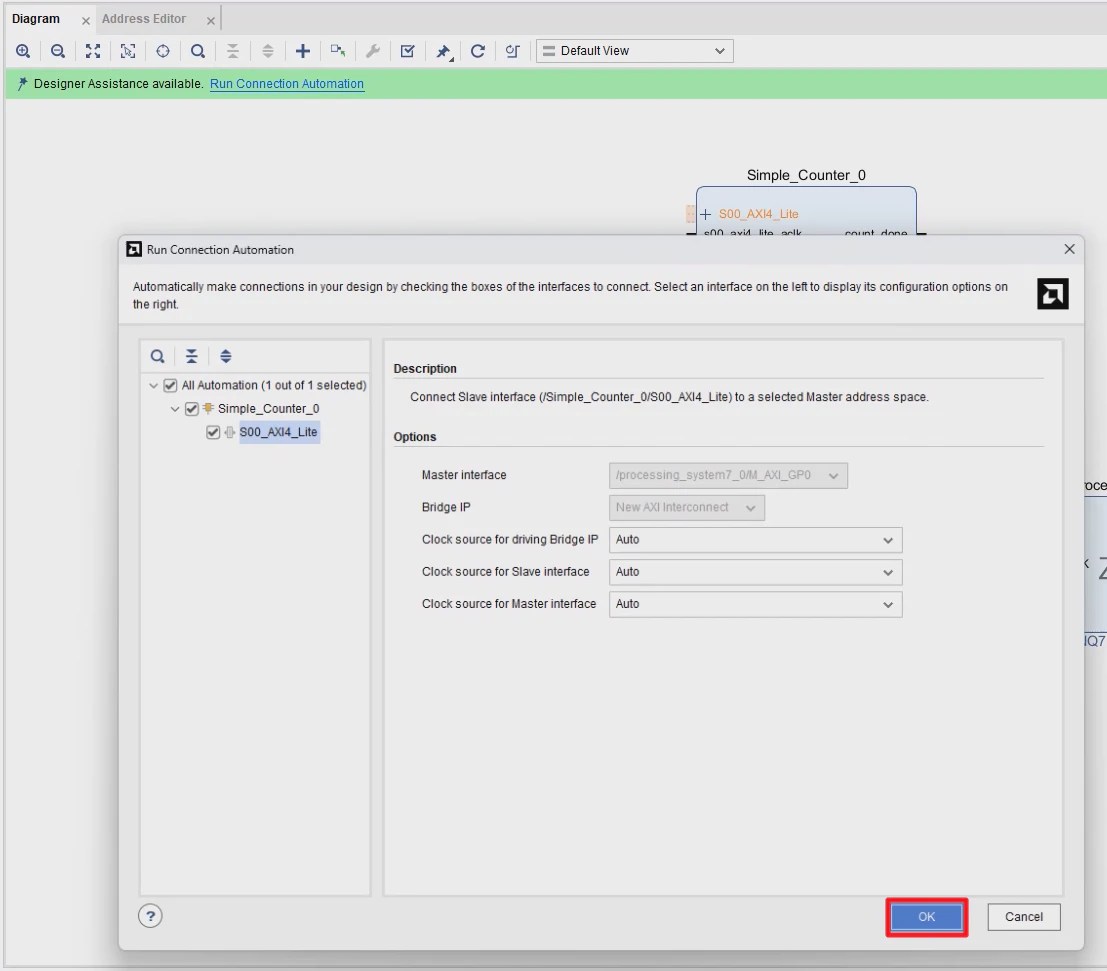Viewport: 1107px width, 971px height.
Task: Close the Address Editor tab
Action: (x=210, y=20)
